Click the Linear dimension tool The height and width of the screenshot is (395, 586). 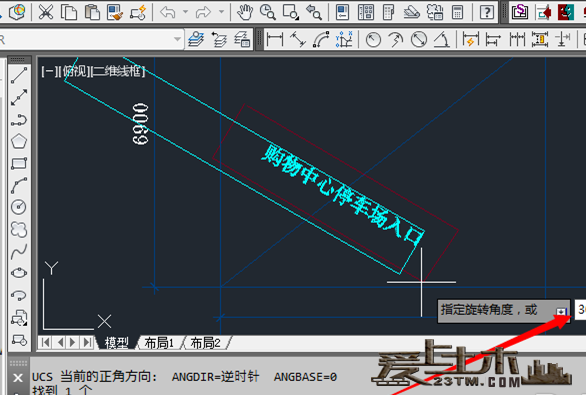click(275, 39)
